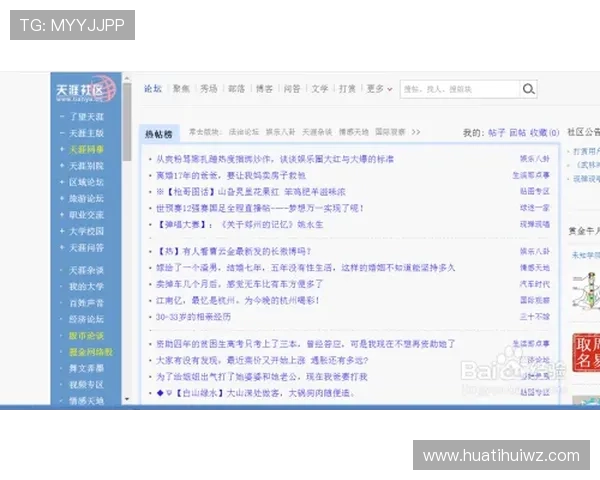Open post 资助四年的贫困生高考
This screenshot has width=600, height=480.
point(305,344)
